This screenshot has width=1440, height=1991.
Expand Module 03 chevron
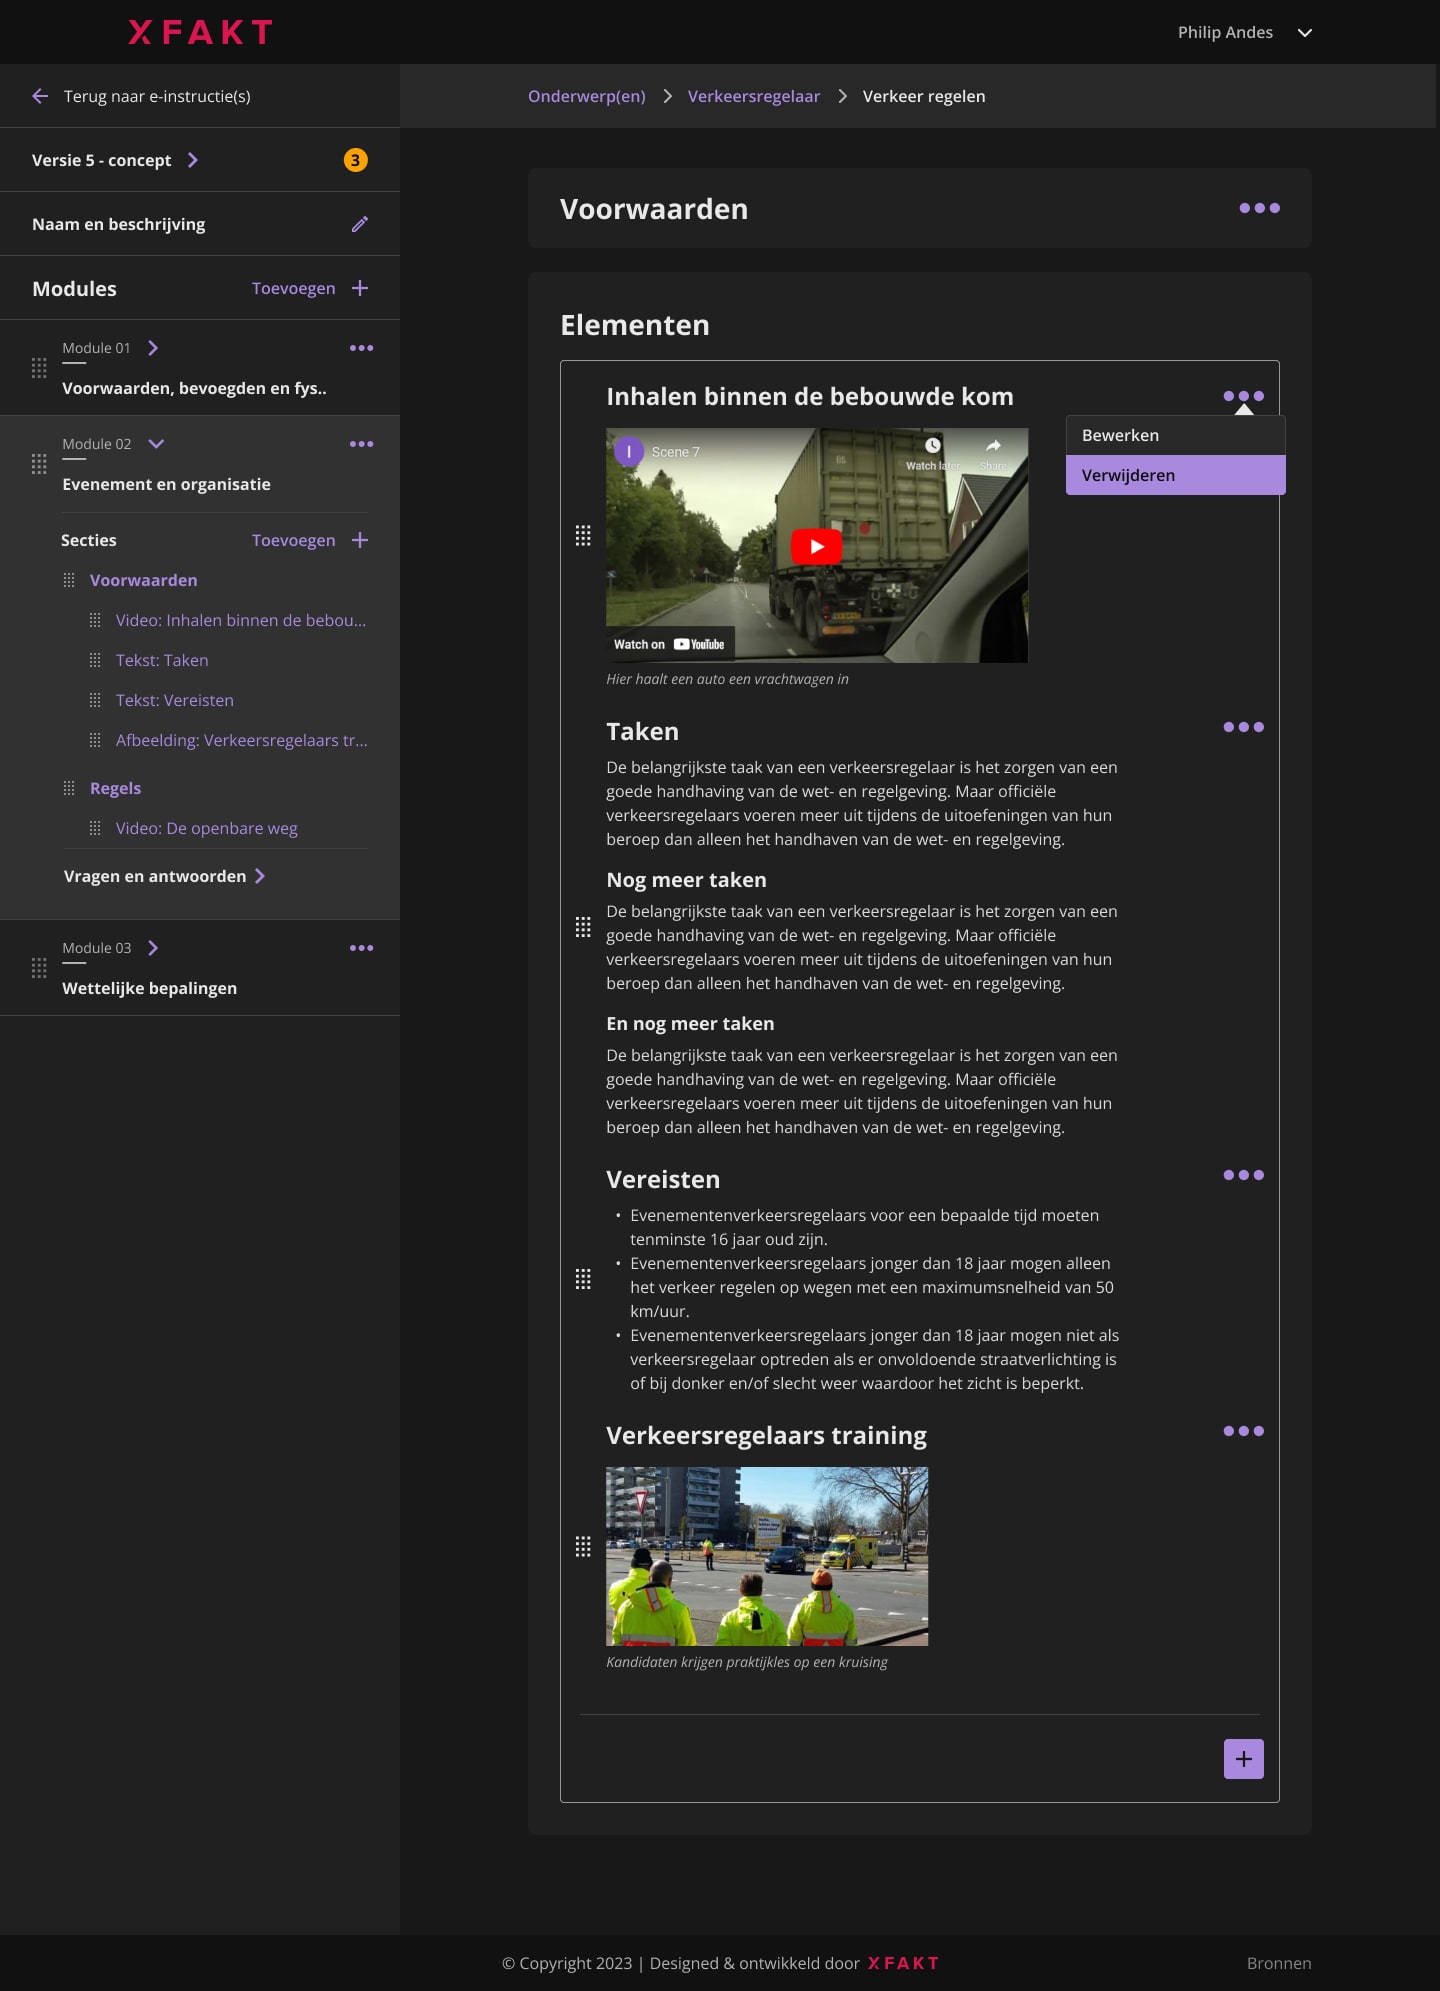pyautogui.click(x=153, y=948)
